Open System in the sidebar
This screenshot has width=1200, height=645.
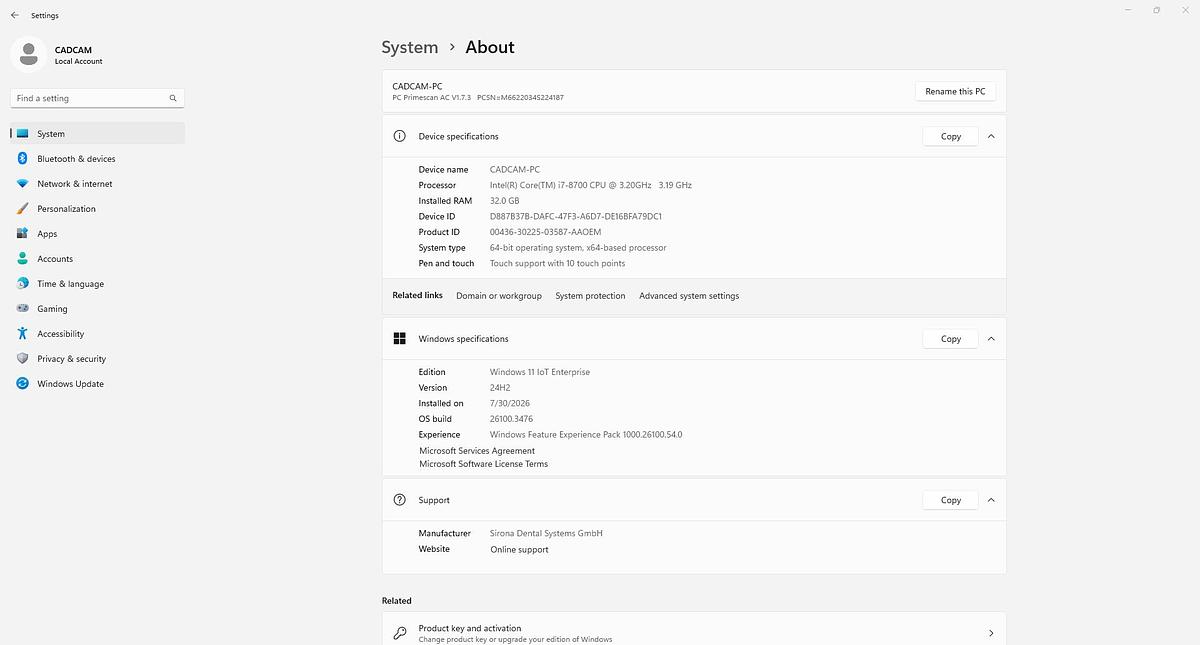click(98, 134)
